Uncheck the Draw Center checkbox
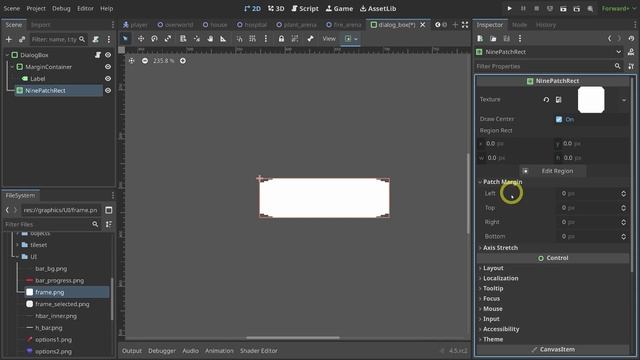Screen dimensions: 640x360 (559, 119)
